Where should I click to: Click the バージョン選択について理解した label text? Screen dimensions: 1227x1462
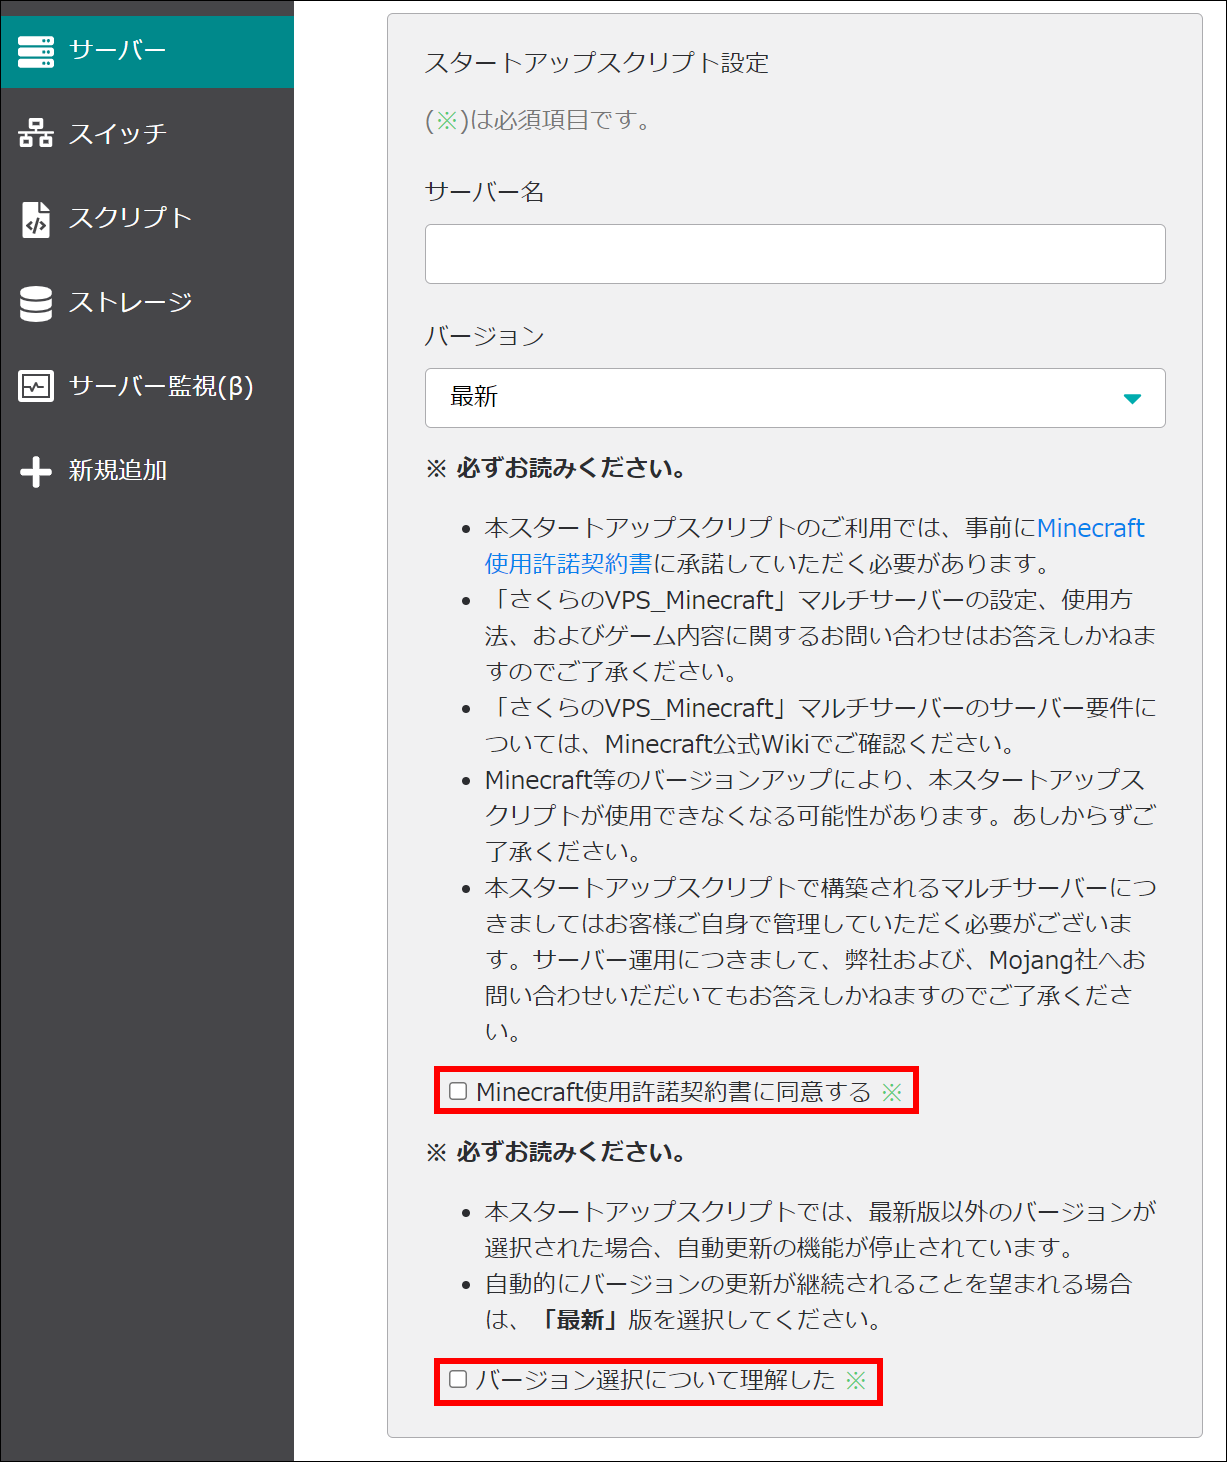(x=655, y=1381)
